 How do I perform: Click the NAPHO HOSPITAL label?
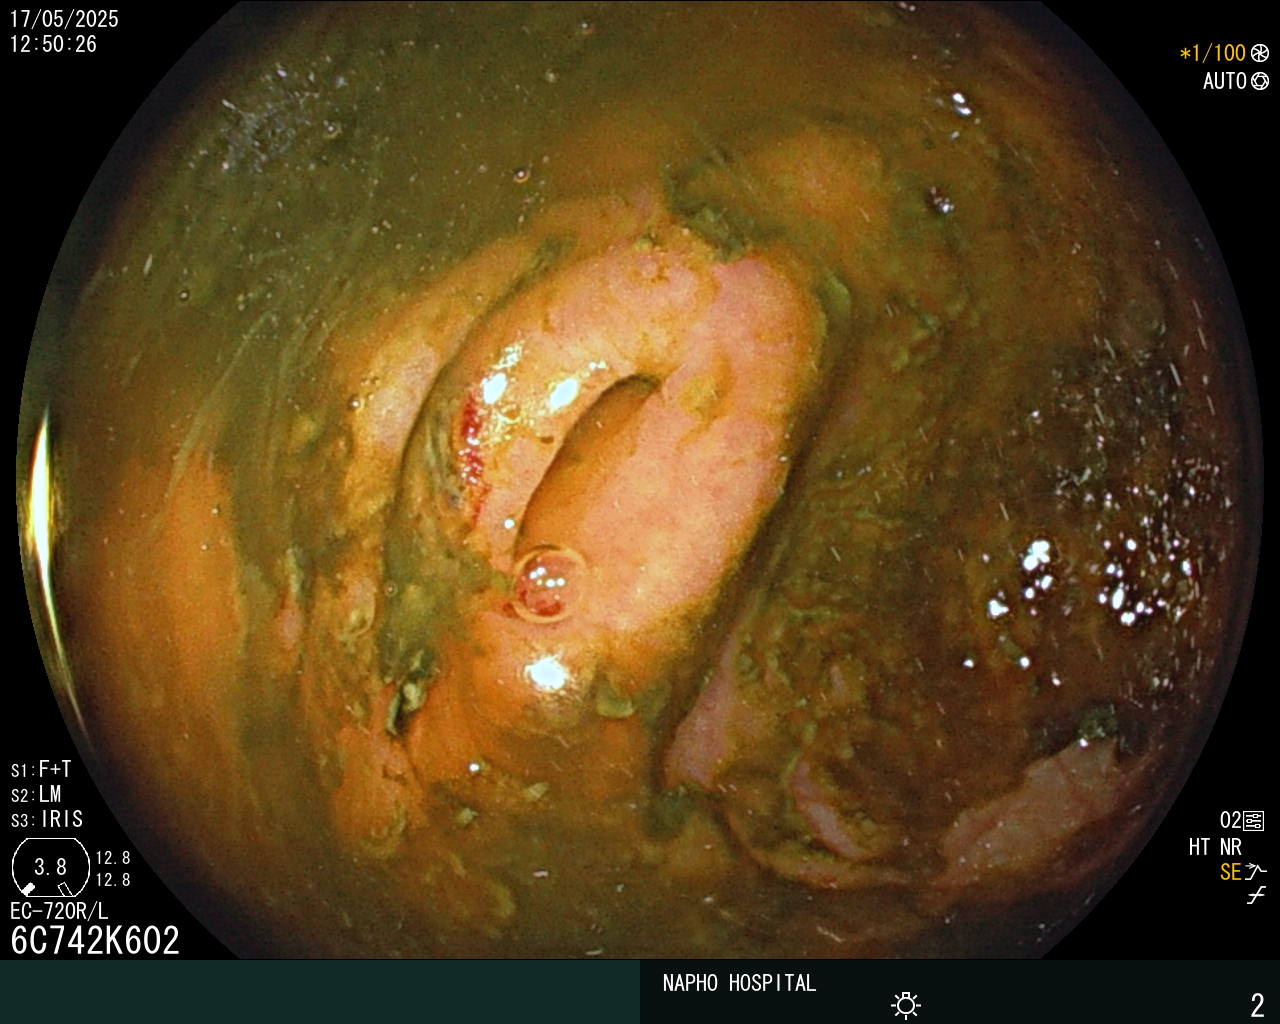click(x=739, y=983)
